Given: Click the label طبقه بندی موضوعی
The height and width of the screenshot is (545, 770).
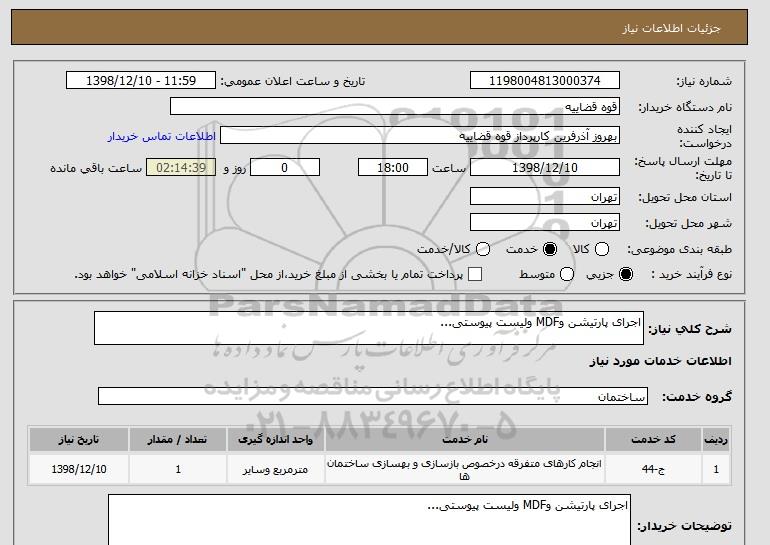Looking at the screenshot, I should pyautogui.click(x=679, y=250).
